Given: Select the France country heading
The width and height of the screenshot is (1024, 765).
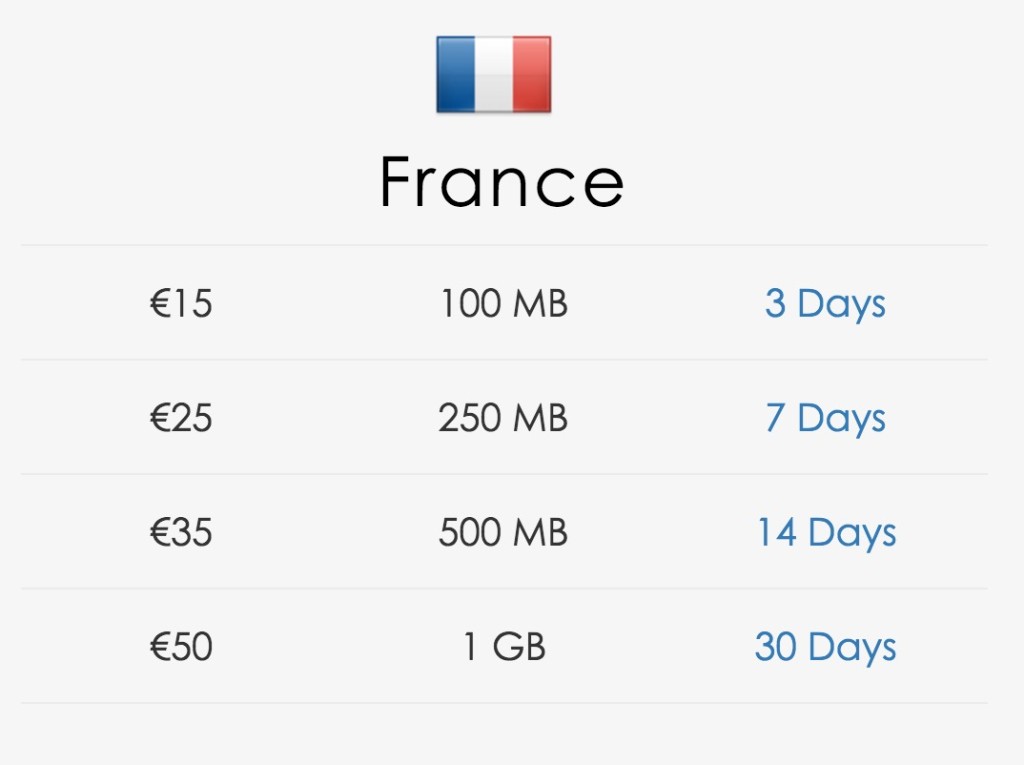Looking at the screenshot, I should coord(502,182).
